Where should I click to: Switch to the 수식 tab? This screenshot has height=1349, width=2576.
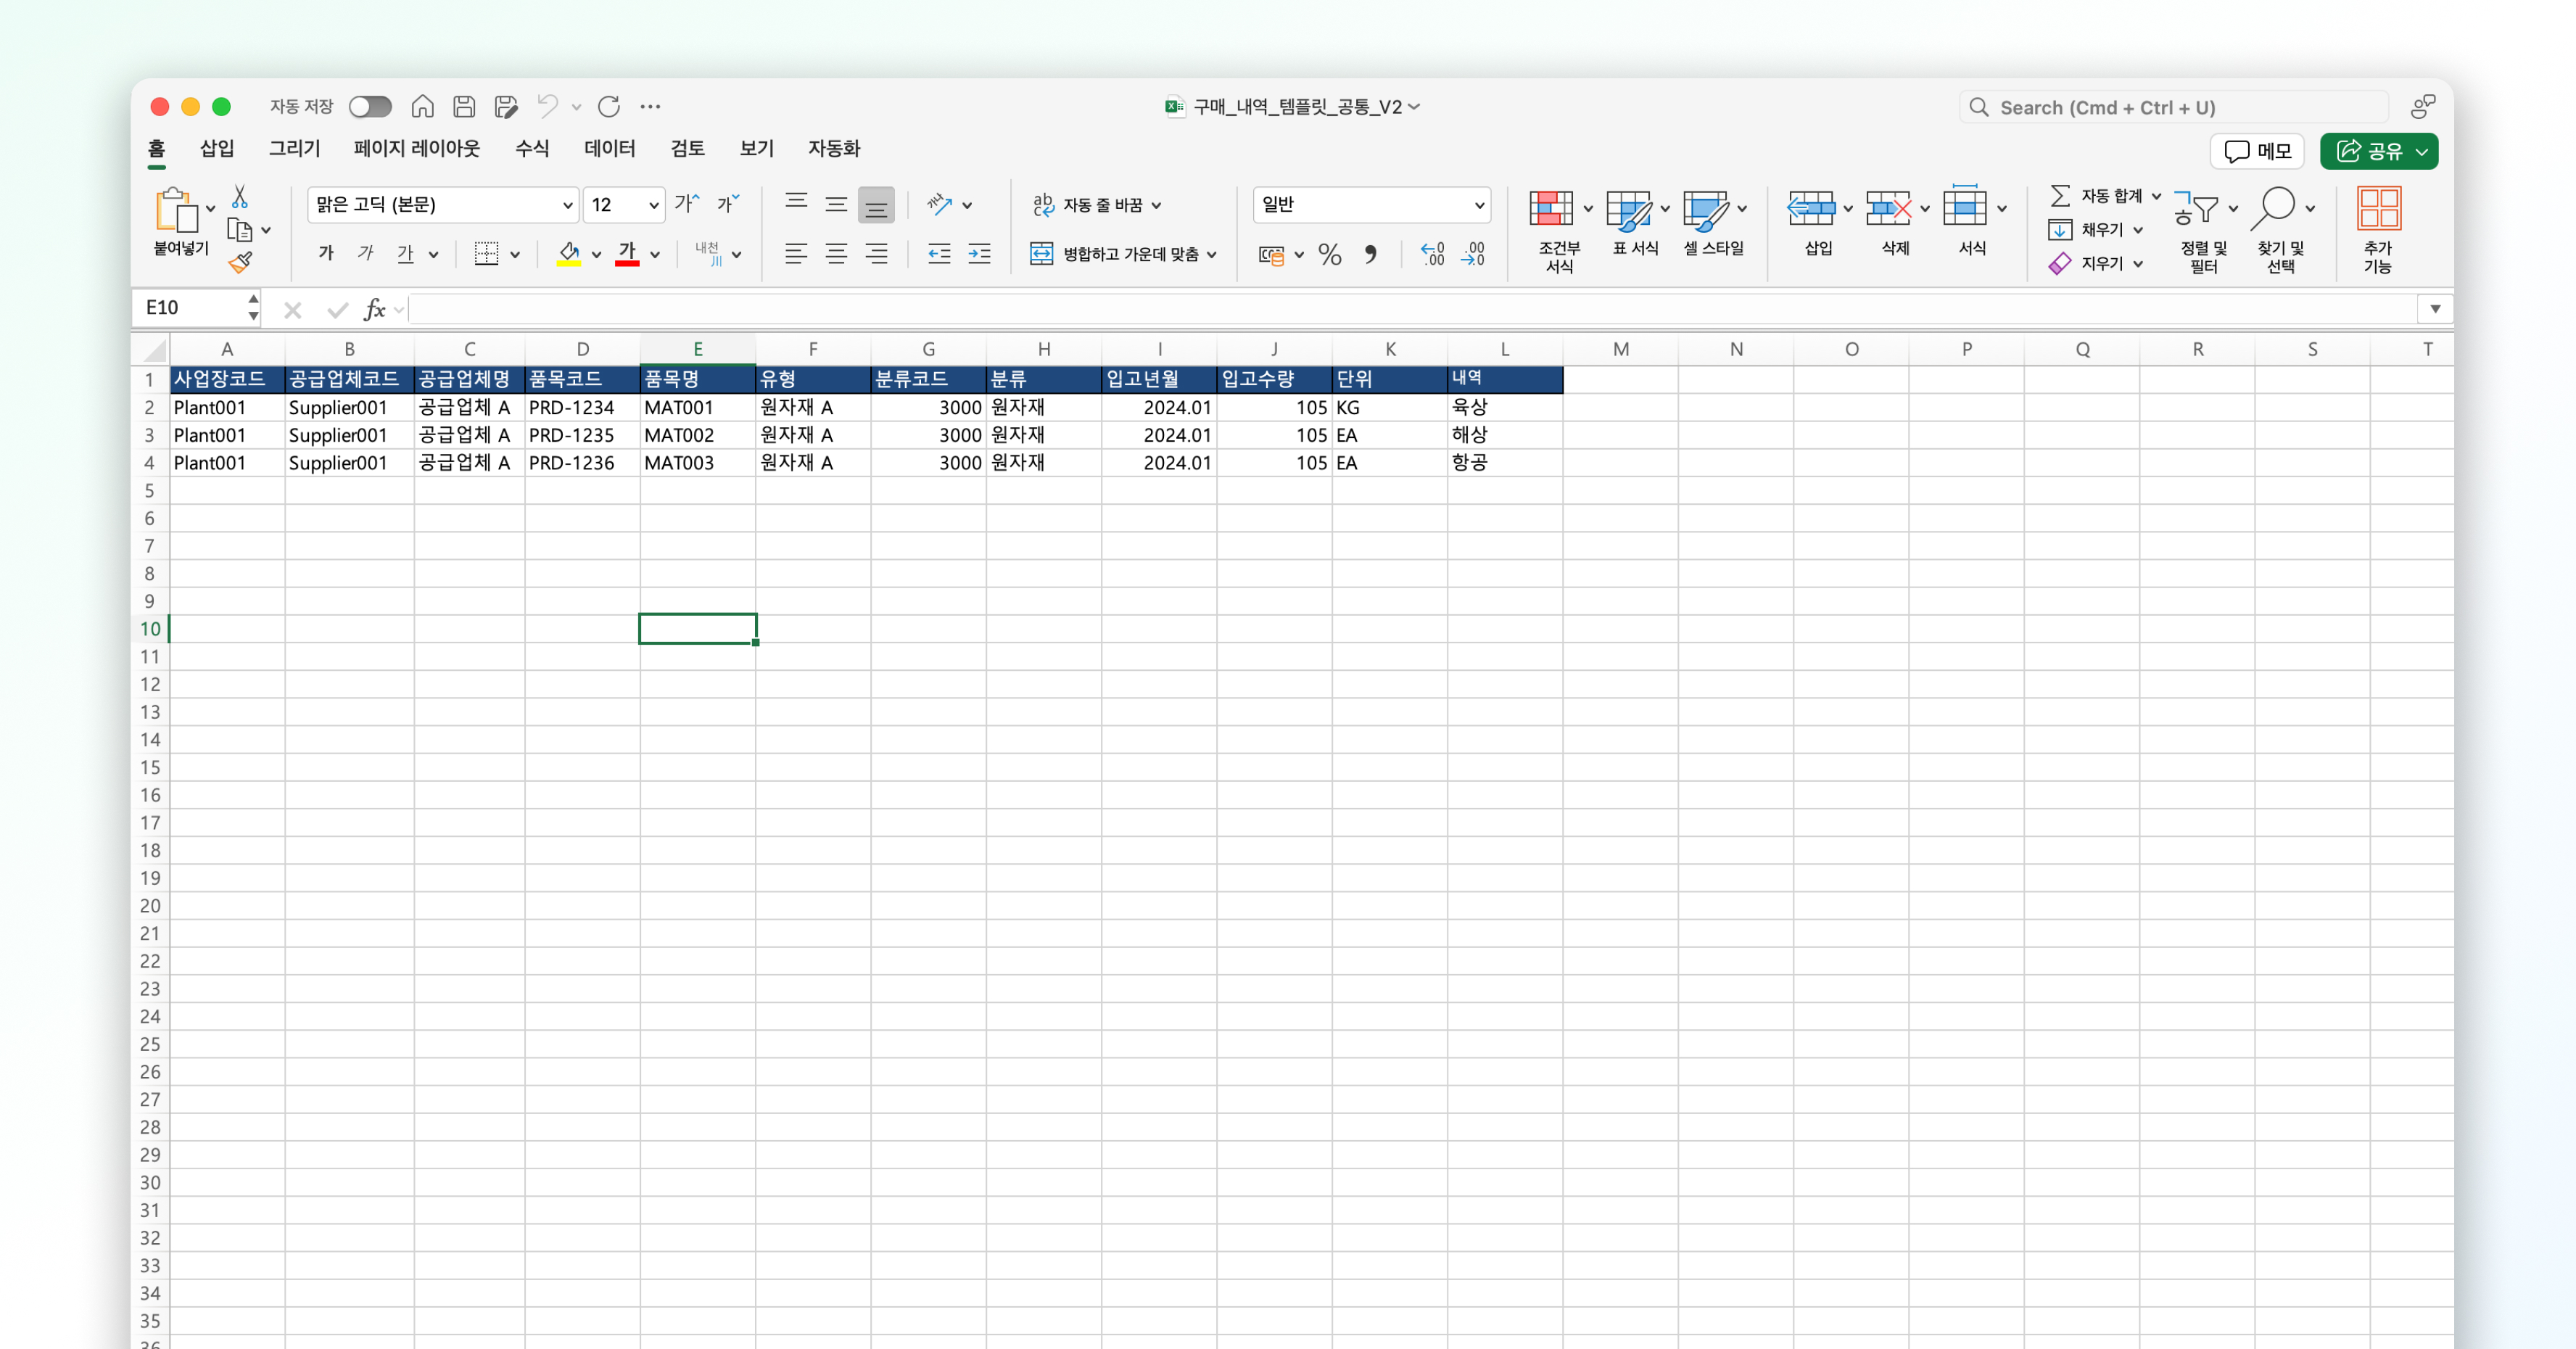coord(532,148)
